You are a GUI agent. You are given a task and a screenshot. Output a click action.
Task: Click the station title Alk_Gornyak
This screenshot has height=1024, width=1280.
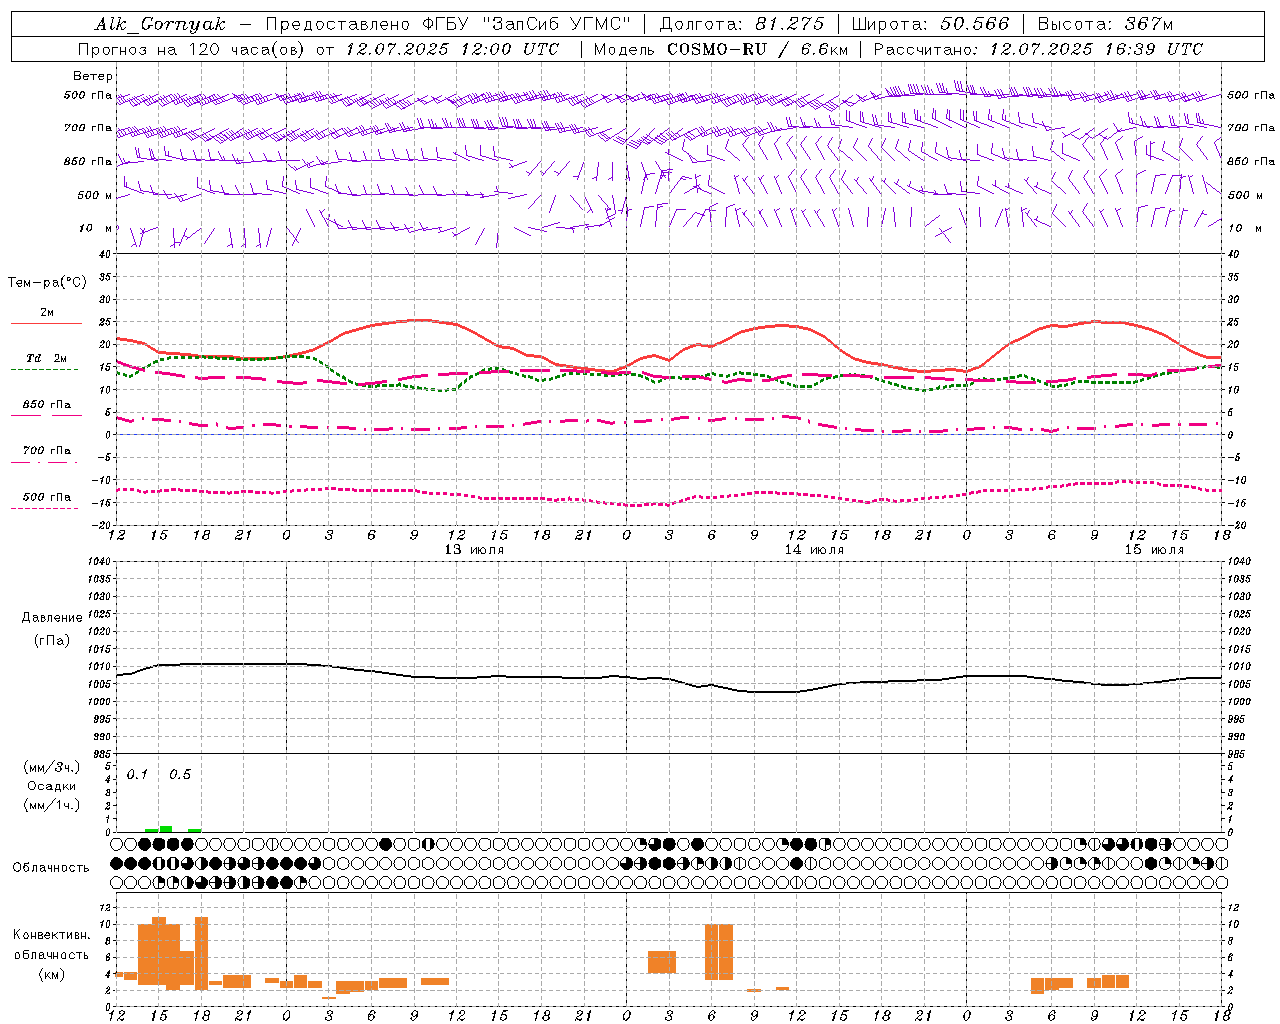(x=160, y=24)
